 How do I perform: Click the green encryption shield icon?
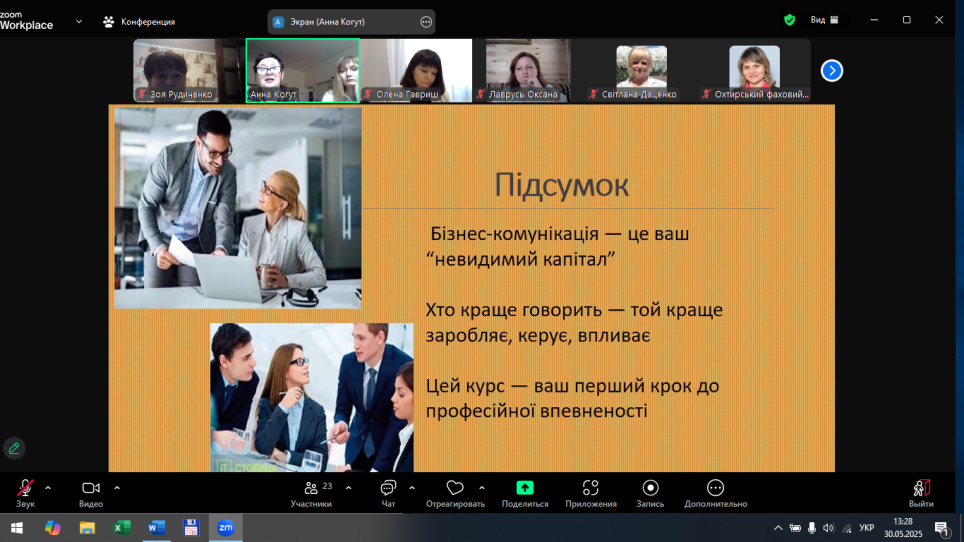(789, 20)
